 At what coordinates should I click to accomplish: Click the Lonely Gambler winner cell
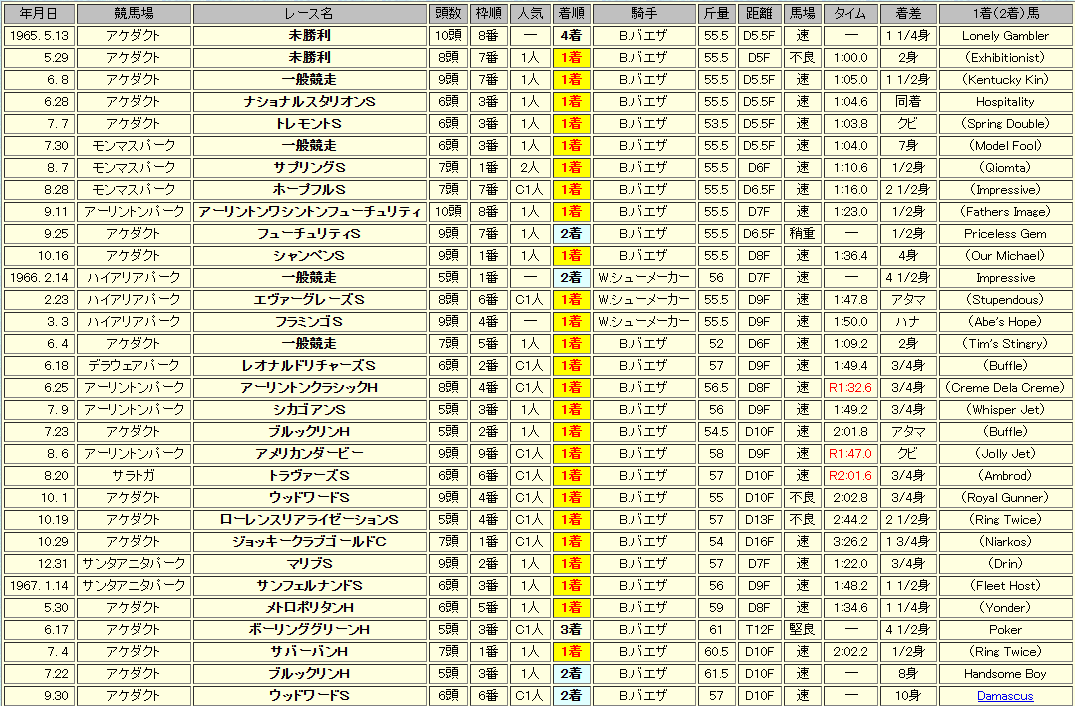[1005, 36]
